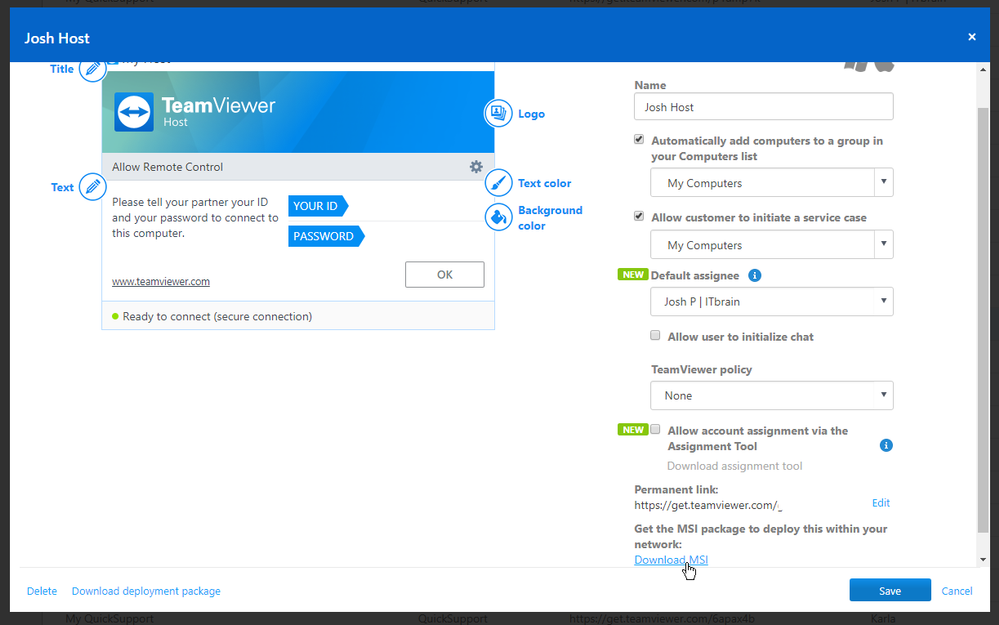Open the Default assignee dropdown

(x=772, y=301)
